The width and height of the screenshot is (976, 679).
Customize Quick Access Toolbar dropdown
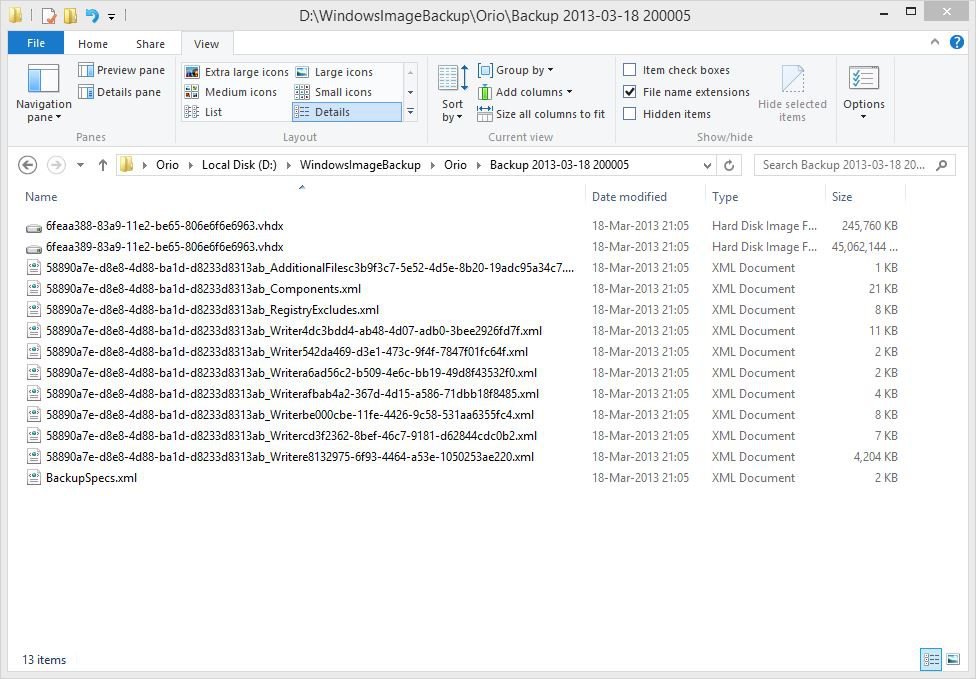coord(111,16)
